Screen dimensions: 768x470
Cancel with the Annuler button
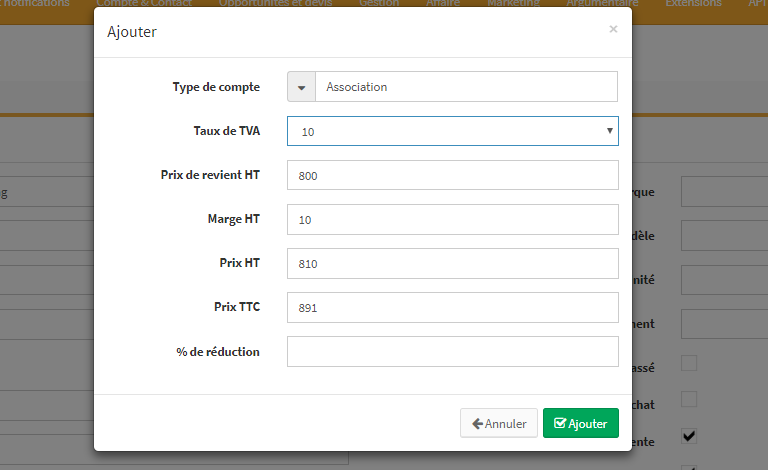point(499,423)
